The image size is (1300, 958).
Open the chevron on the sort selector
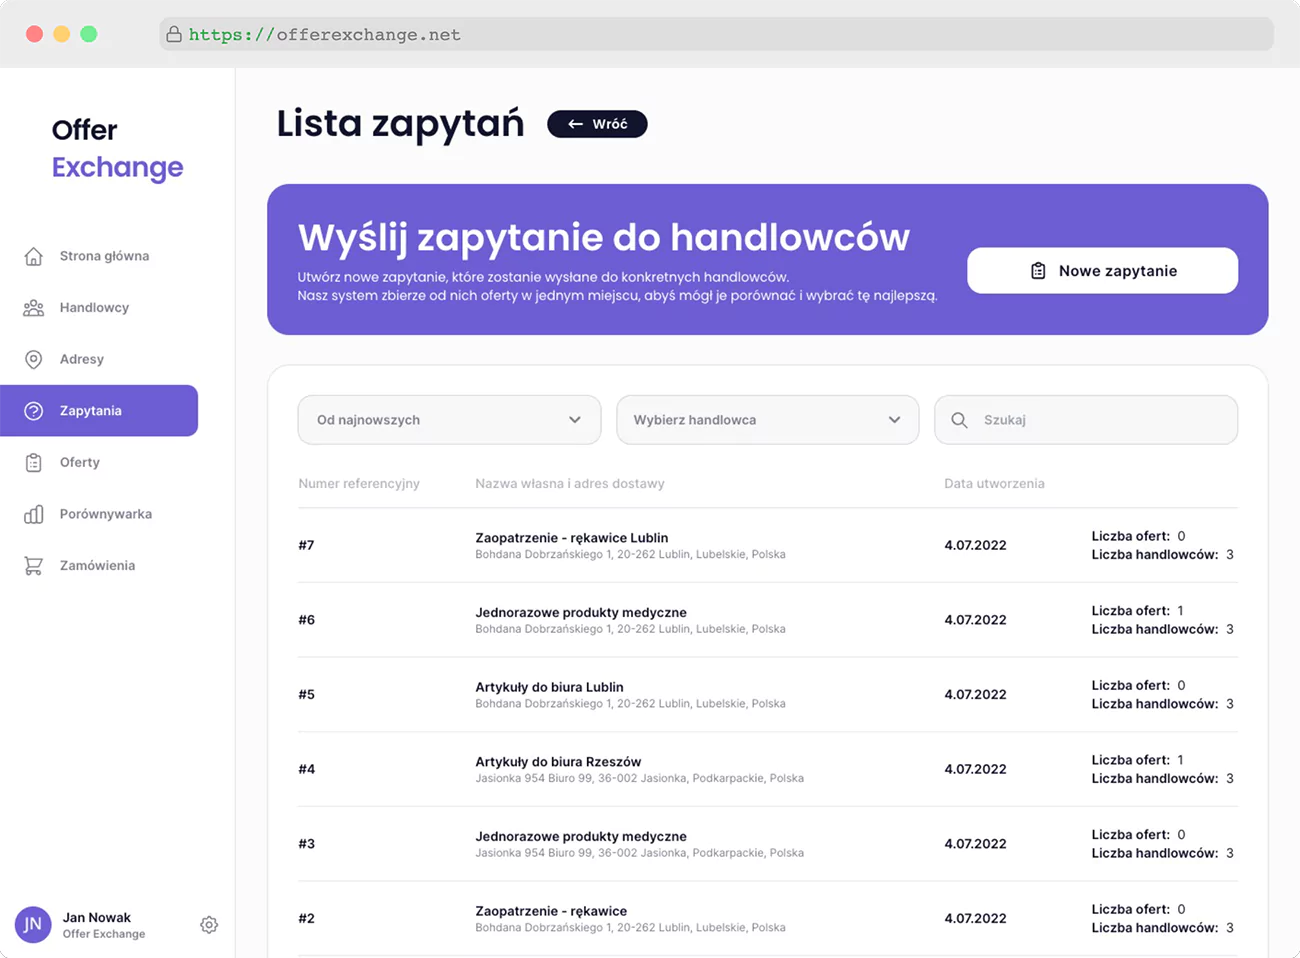tap(575, 420)
